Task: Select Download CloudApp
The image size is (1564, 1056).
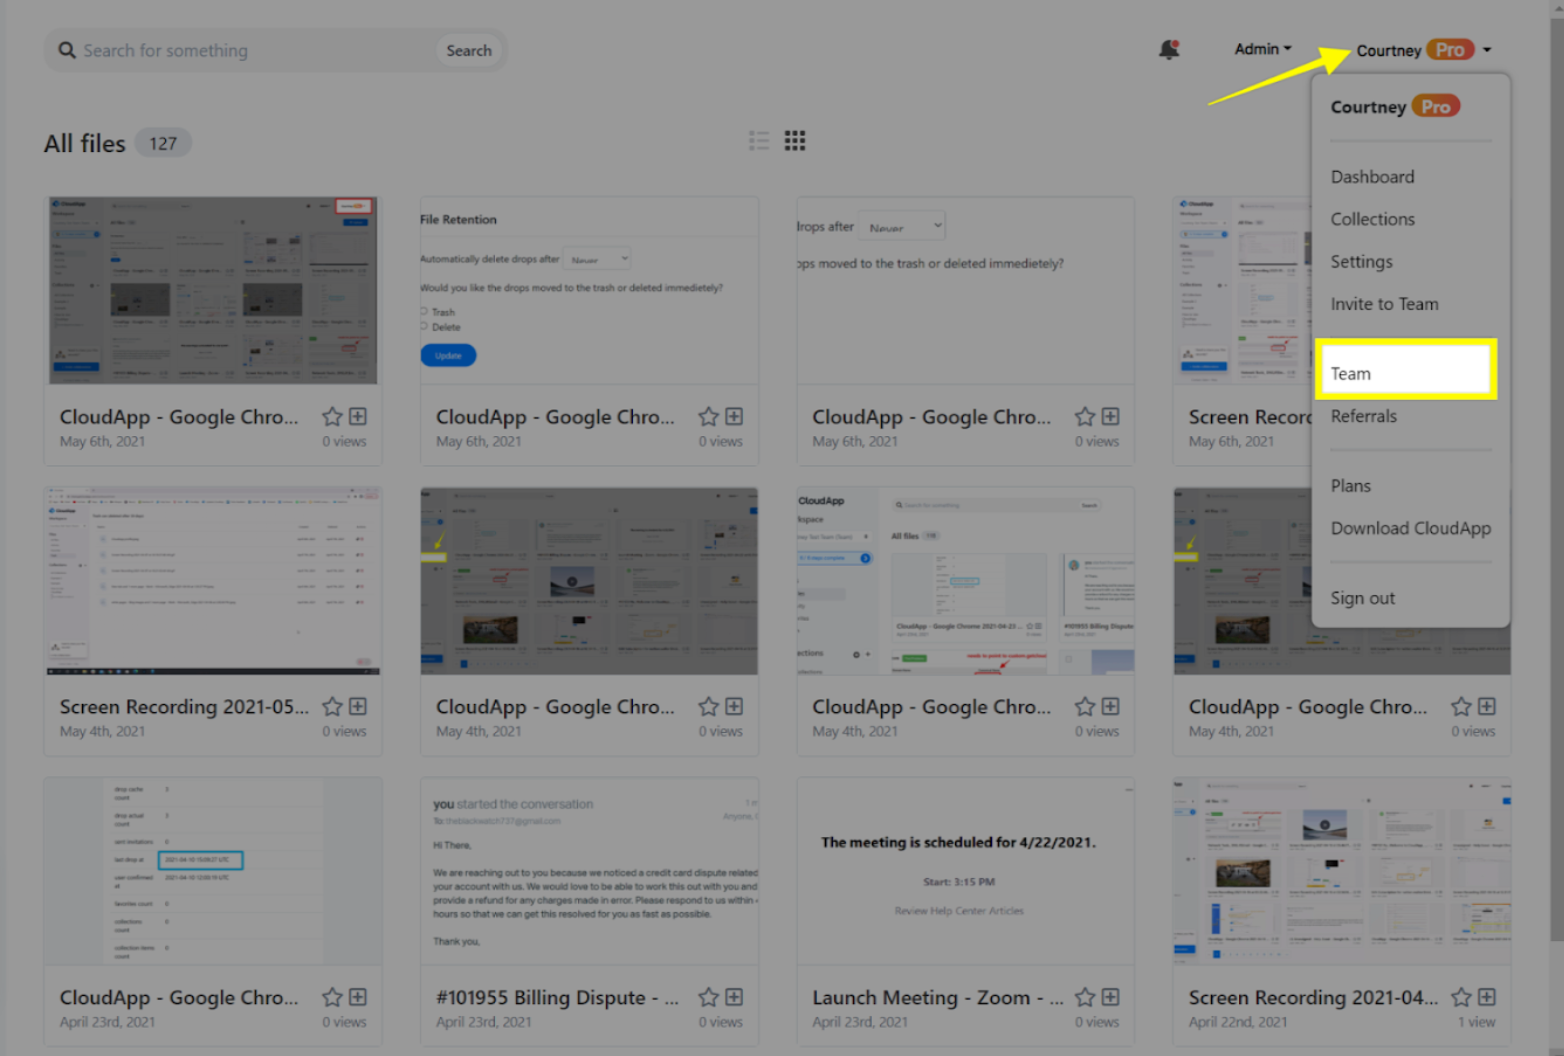Action: point(1410,528)
